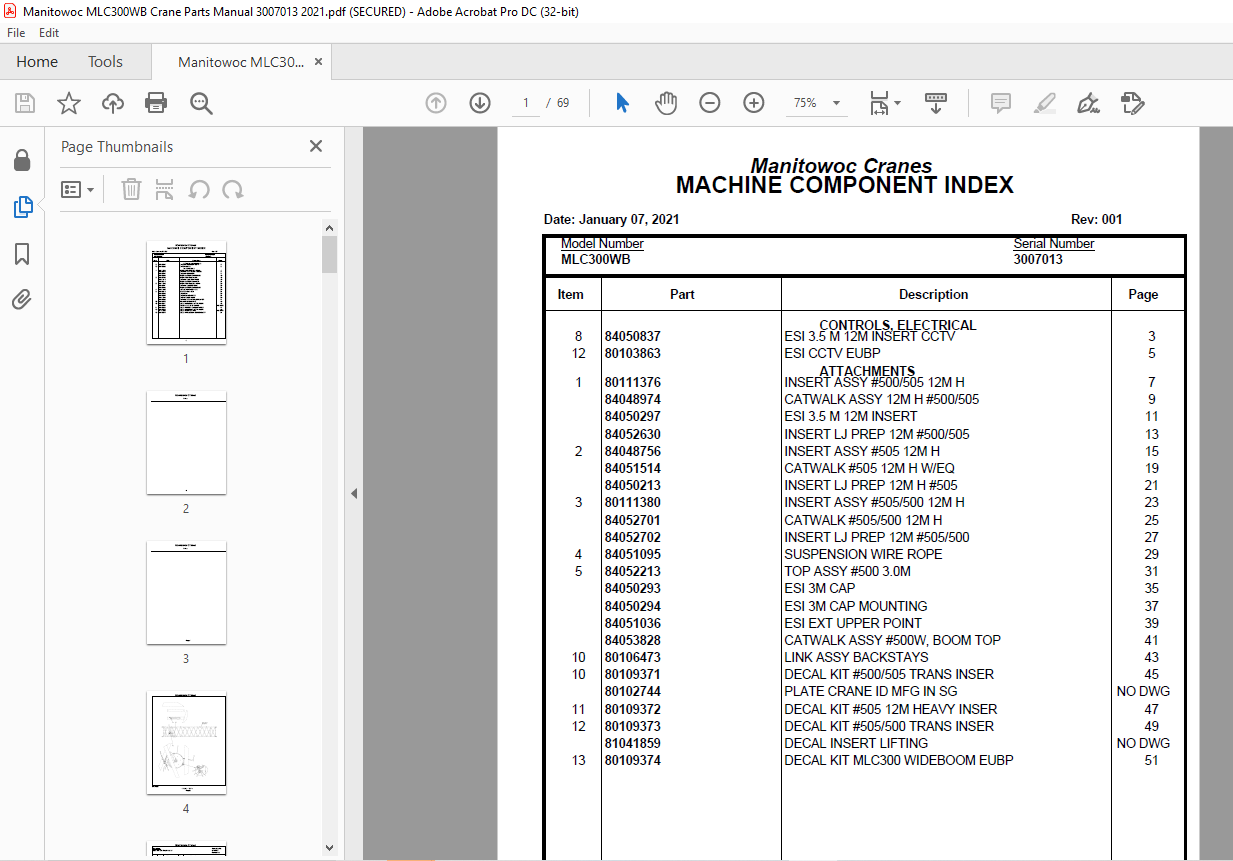Zoom out with minus icon
1233x861 pixels.
click(710, 103)
